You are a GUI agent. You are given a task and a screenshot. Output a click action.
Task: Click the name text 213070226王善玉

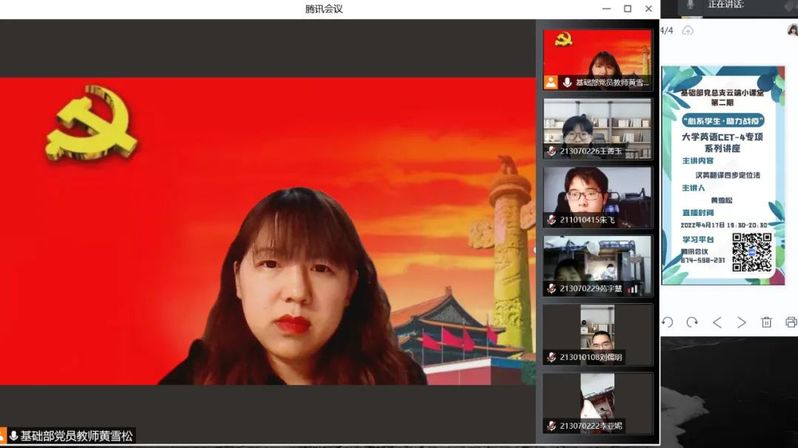tap(591, 151)
